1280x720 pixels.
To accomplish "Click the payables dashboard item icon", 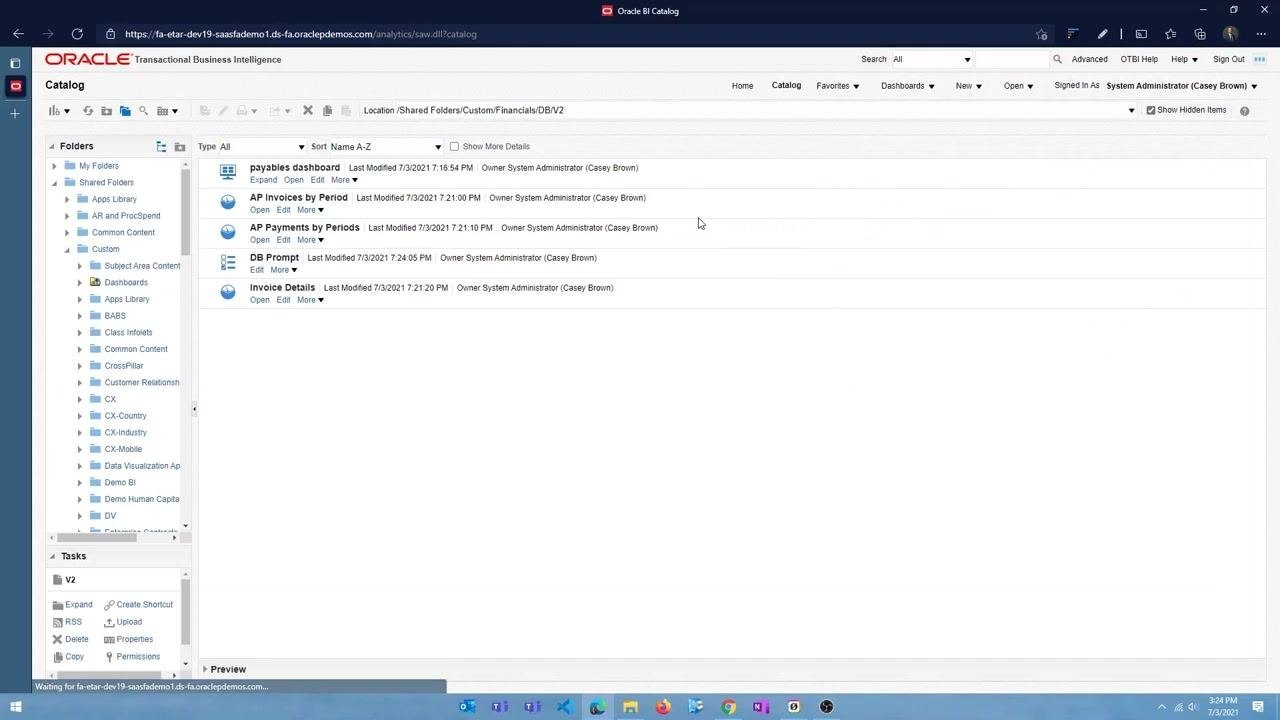I will coord(228,172).
